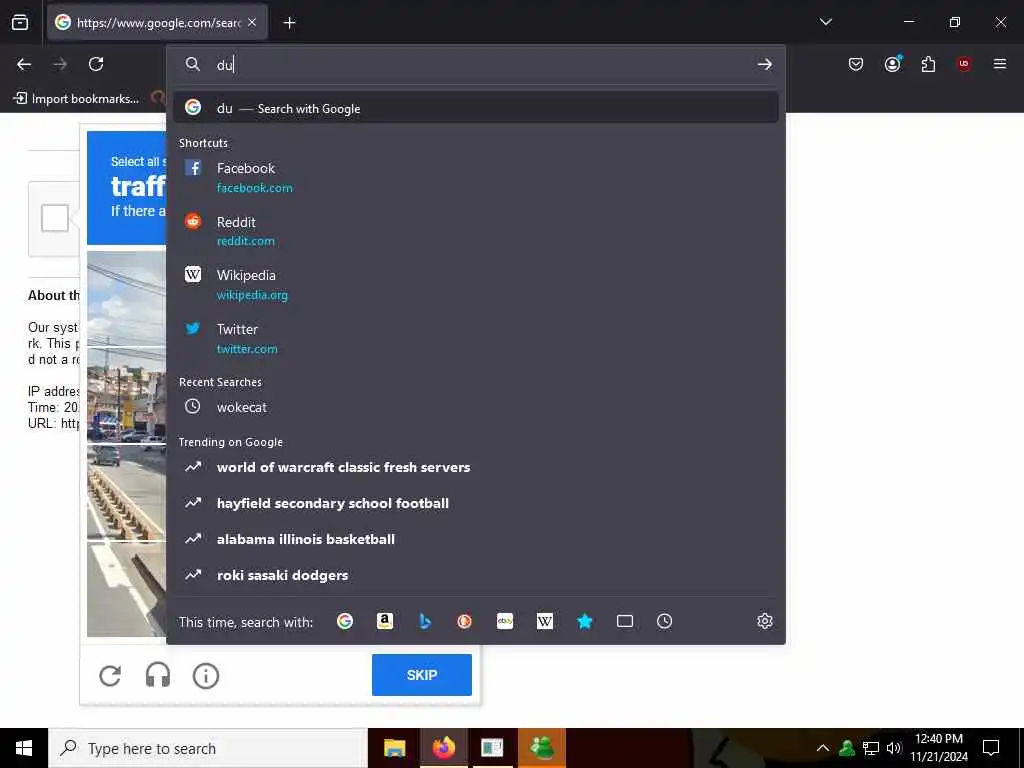1024x768 pixels.
Task: Search history using the clock icon
Action: pos(664,621)
